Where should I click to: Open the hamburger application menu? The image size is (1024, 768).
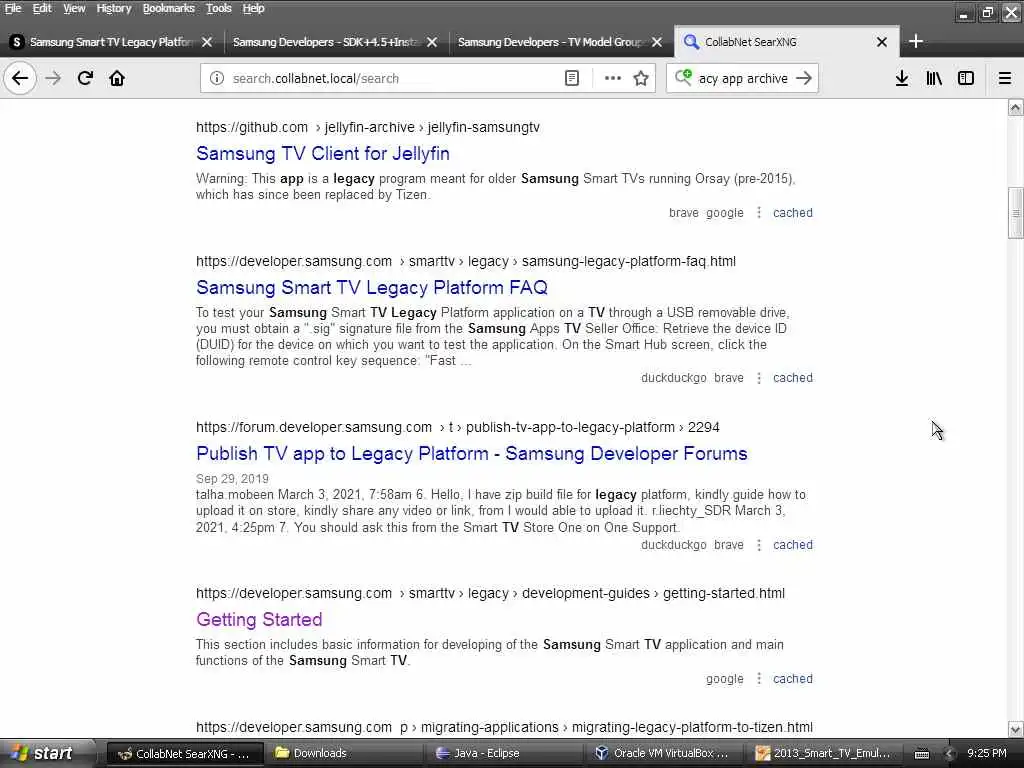point(1005,78)
